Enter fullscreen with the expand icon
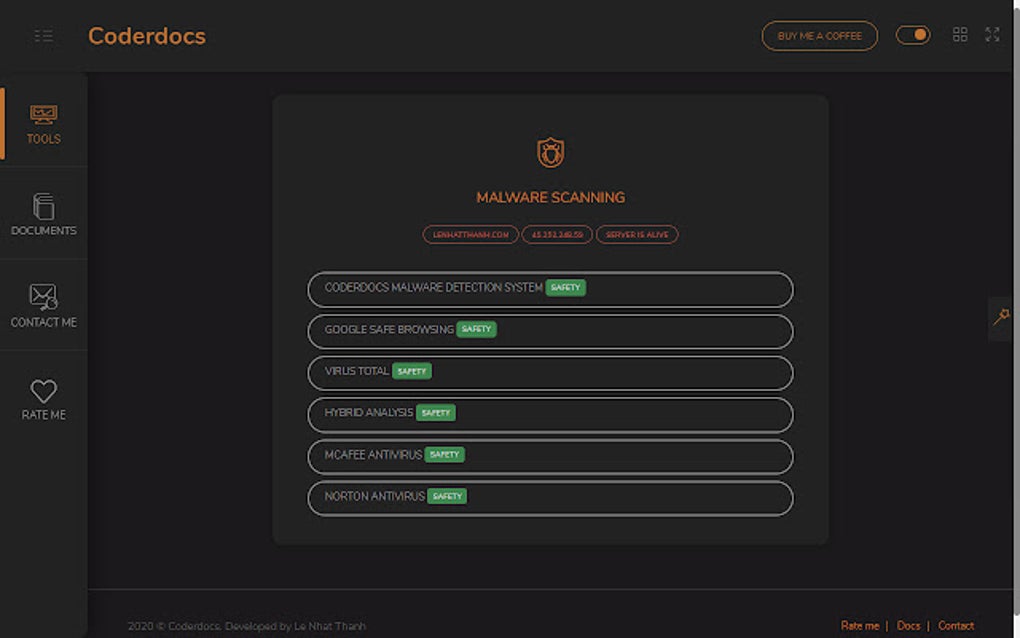1020x638 pixels. [x=992, y=35]
